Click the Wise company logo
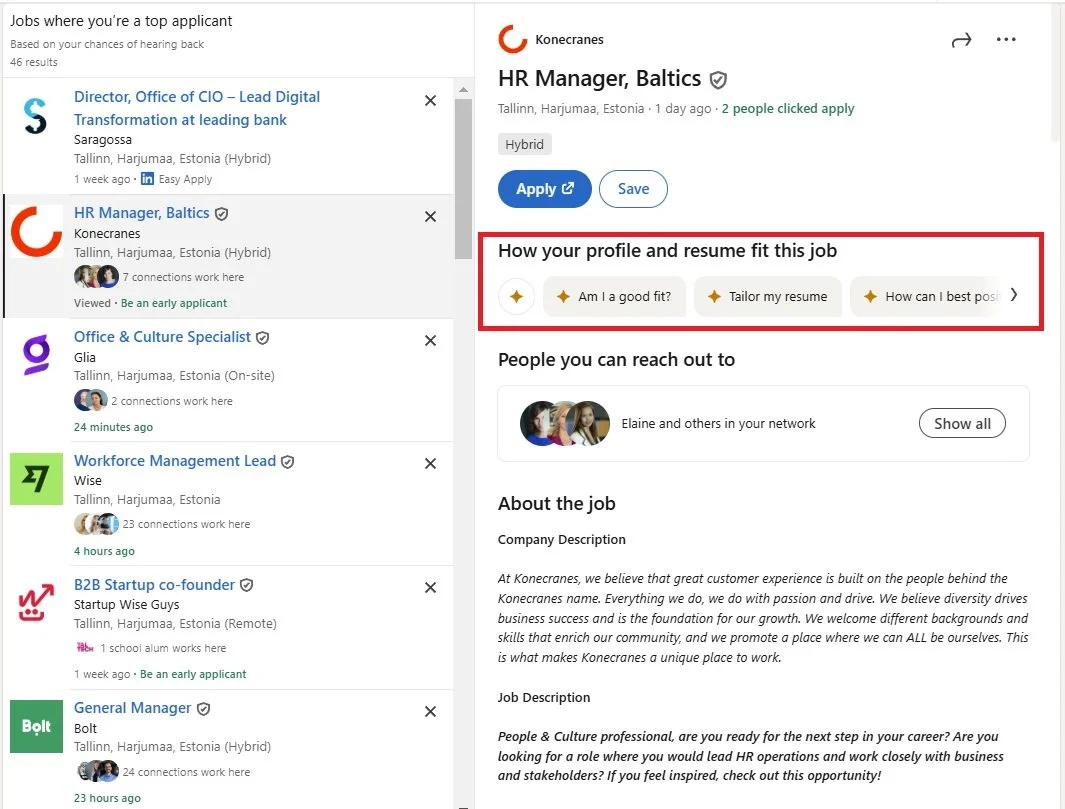 tap(36, 479)
